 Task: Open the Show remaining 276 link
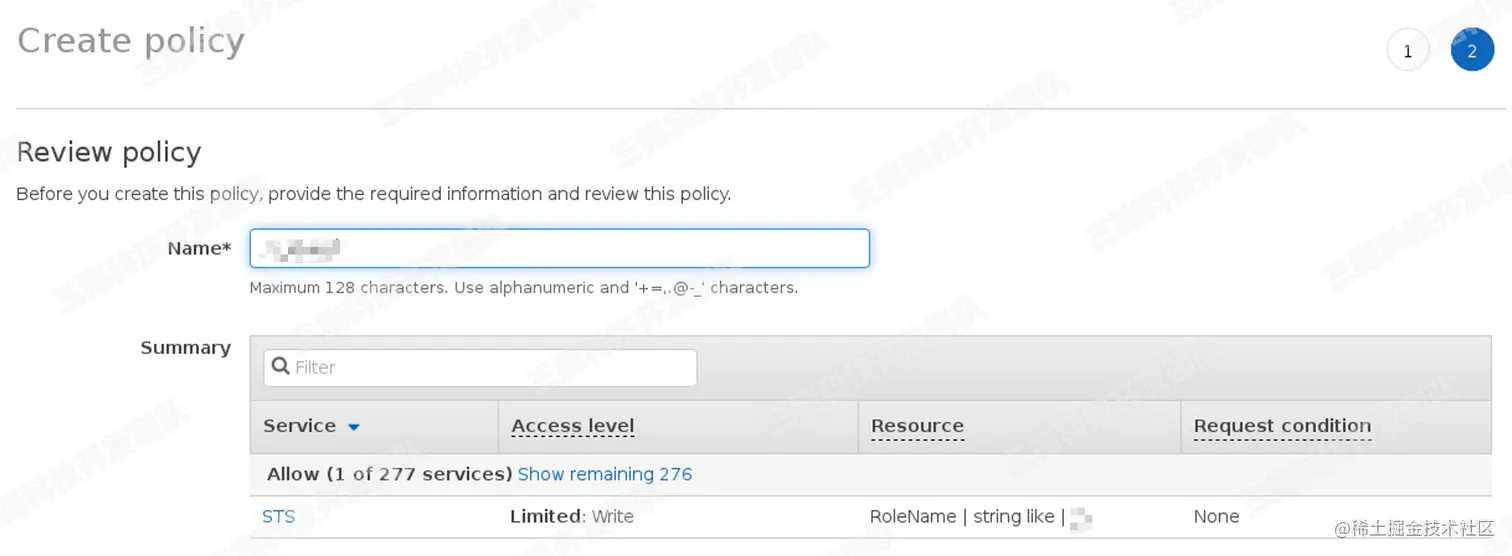point(604,474)
